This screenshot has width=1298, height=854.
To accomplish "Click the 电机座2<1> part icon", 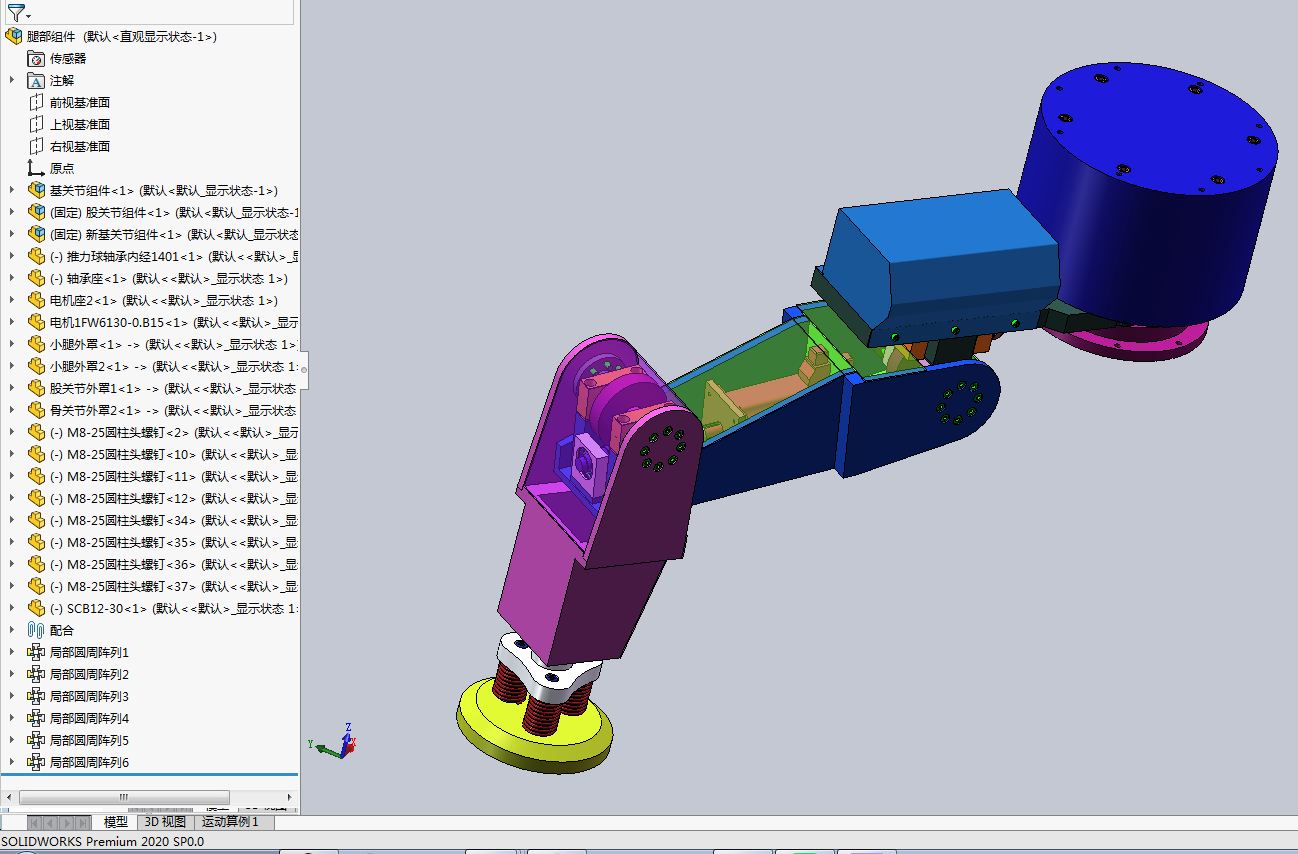I will tap(36, 300).
